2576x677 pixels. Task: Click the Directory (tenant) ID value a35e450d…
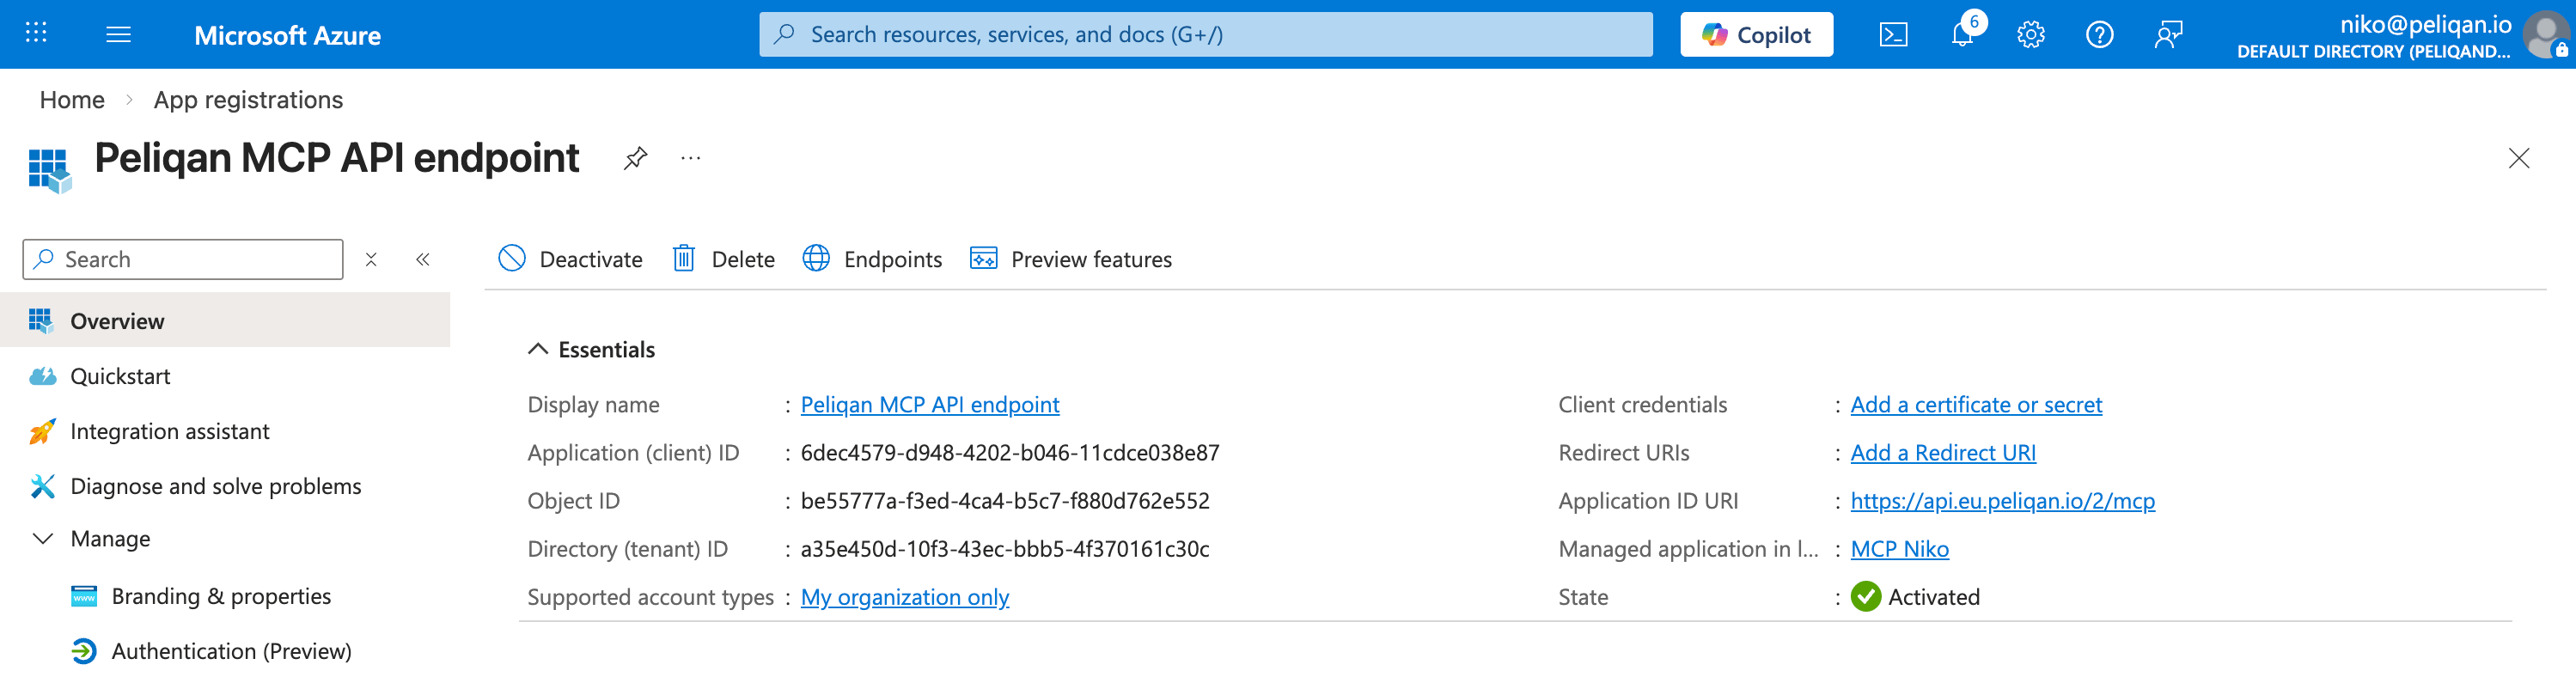(x=1005, y=549)
